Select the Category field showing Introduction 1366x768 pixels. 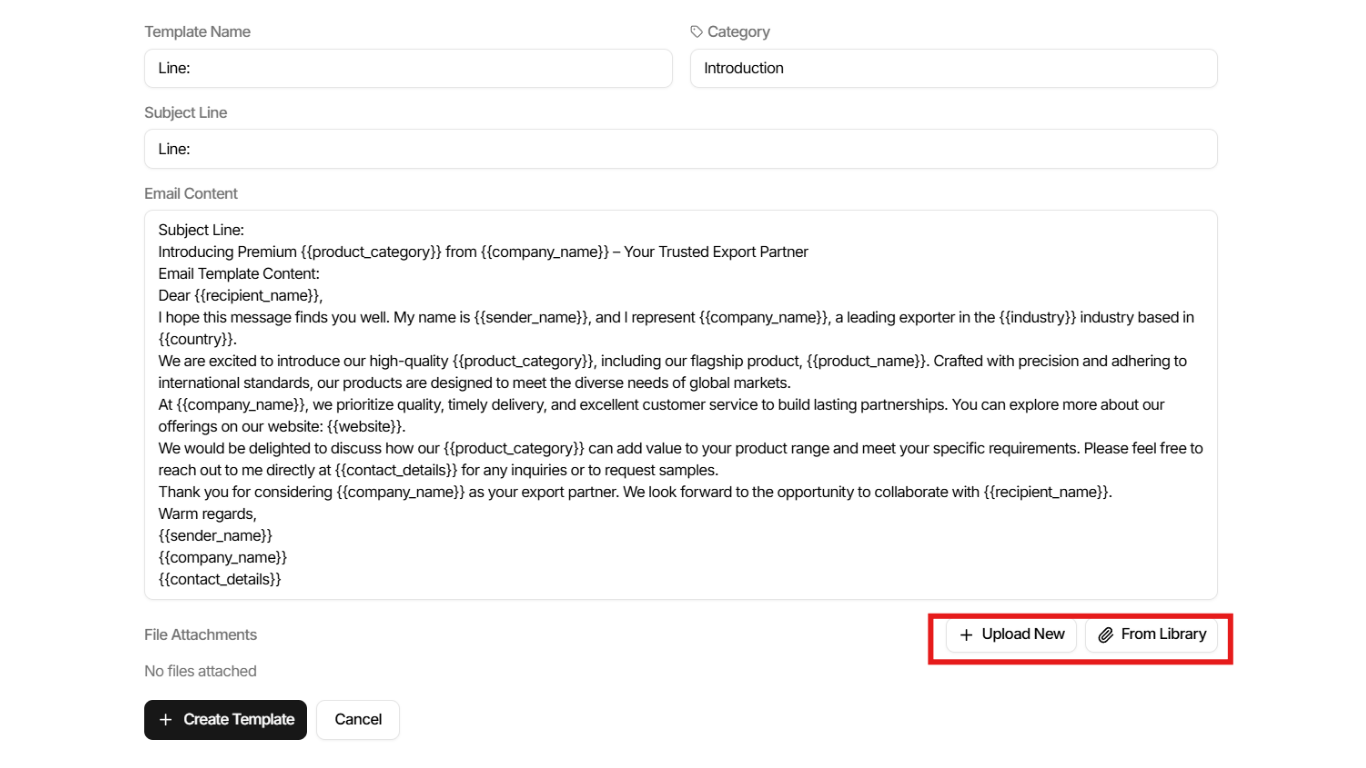click(953, 68)
